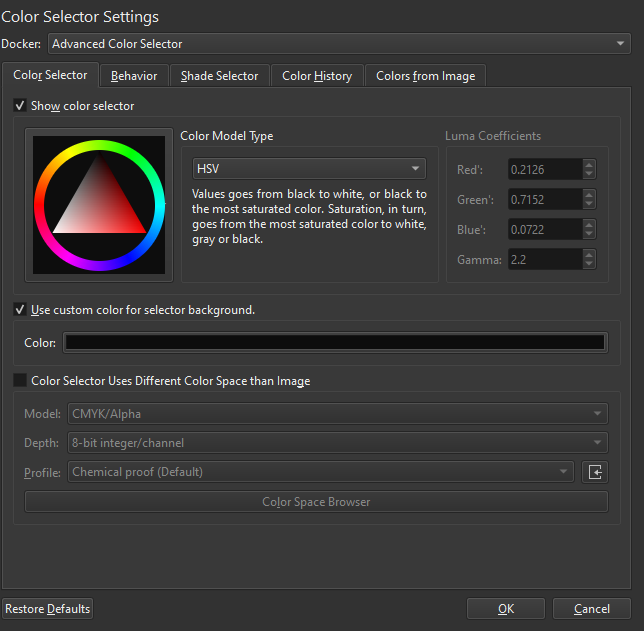Viewport: 644px width, 631px height.
Task: Click the Blue' luma coefficient field
Action: click(x=545, y=229)
